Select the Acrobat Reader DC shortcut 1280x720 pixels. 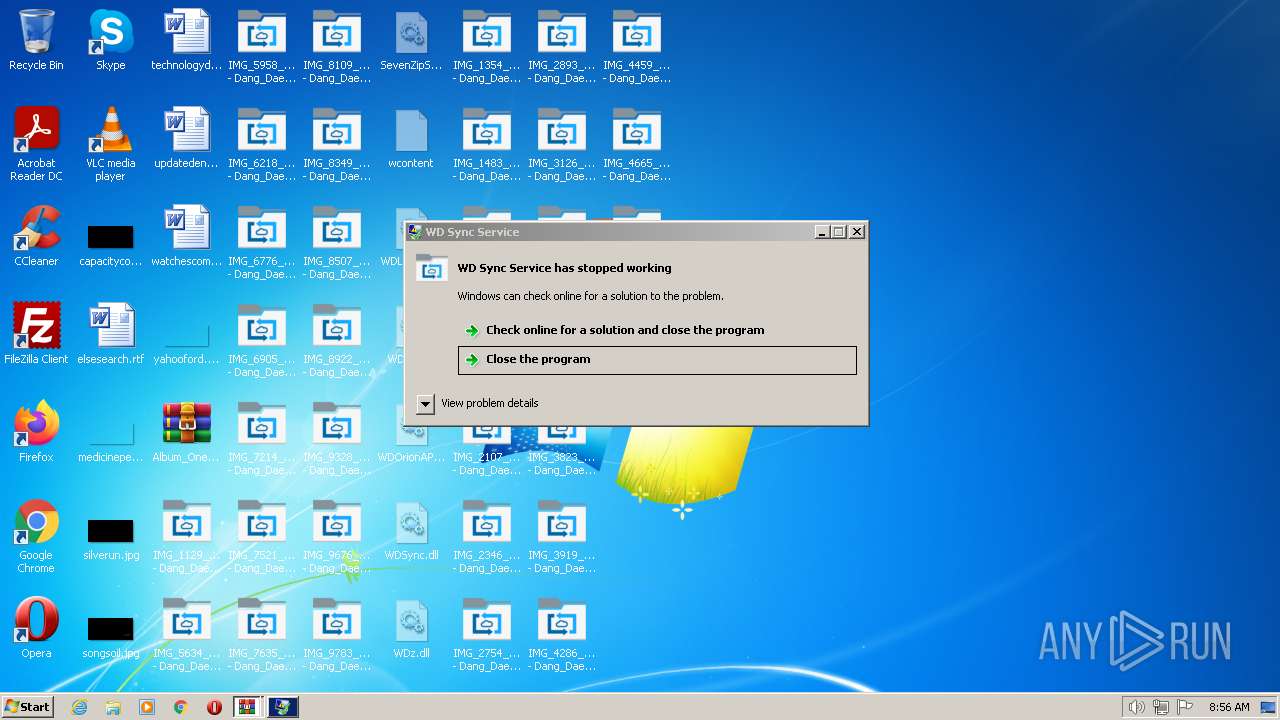click(x=36, y=145)
